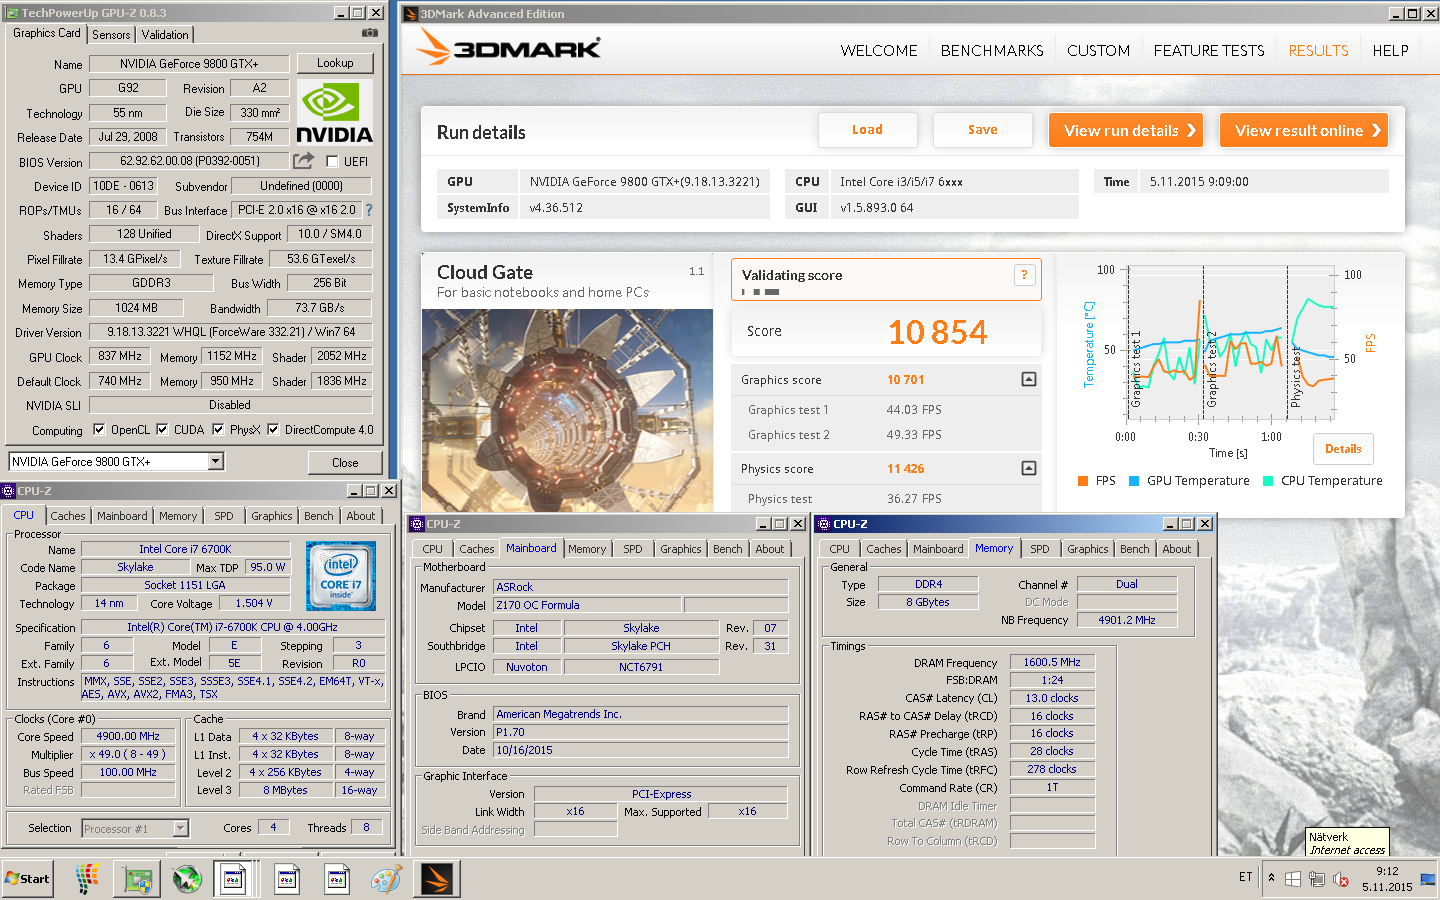This screenshot has height=900, width=1440.
Task: Open CUSTOM in 3DMark navigation
Action: click(x=1098, y=50)
